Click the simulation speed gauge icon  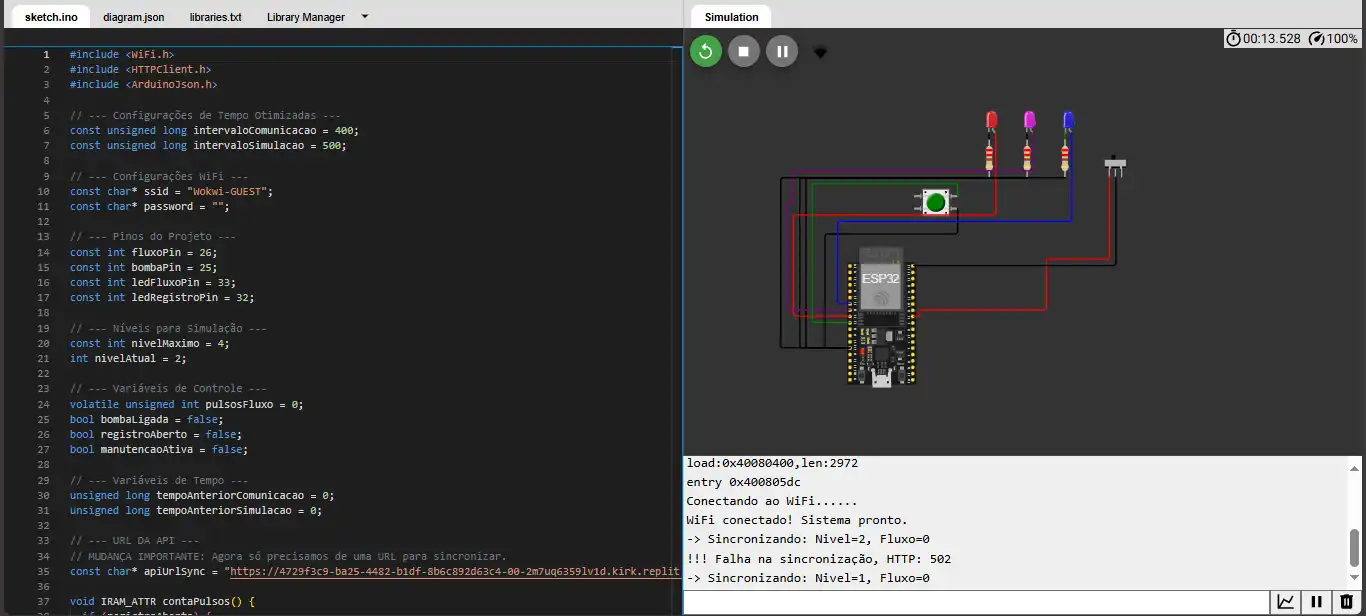point(1317,38)
